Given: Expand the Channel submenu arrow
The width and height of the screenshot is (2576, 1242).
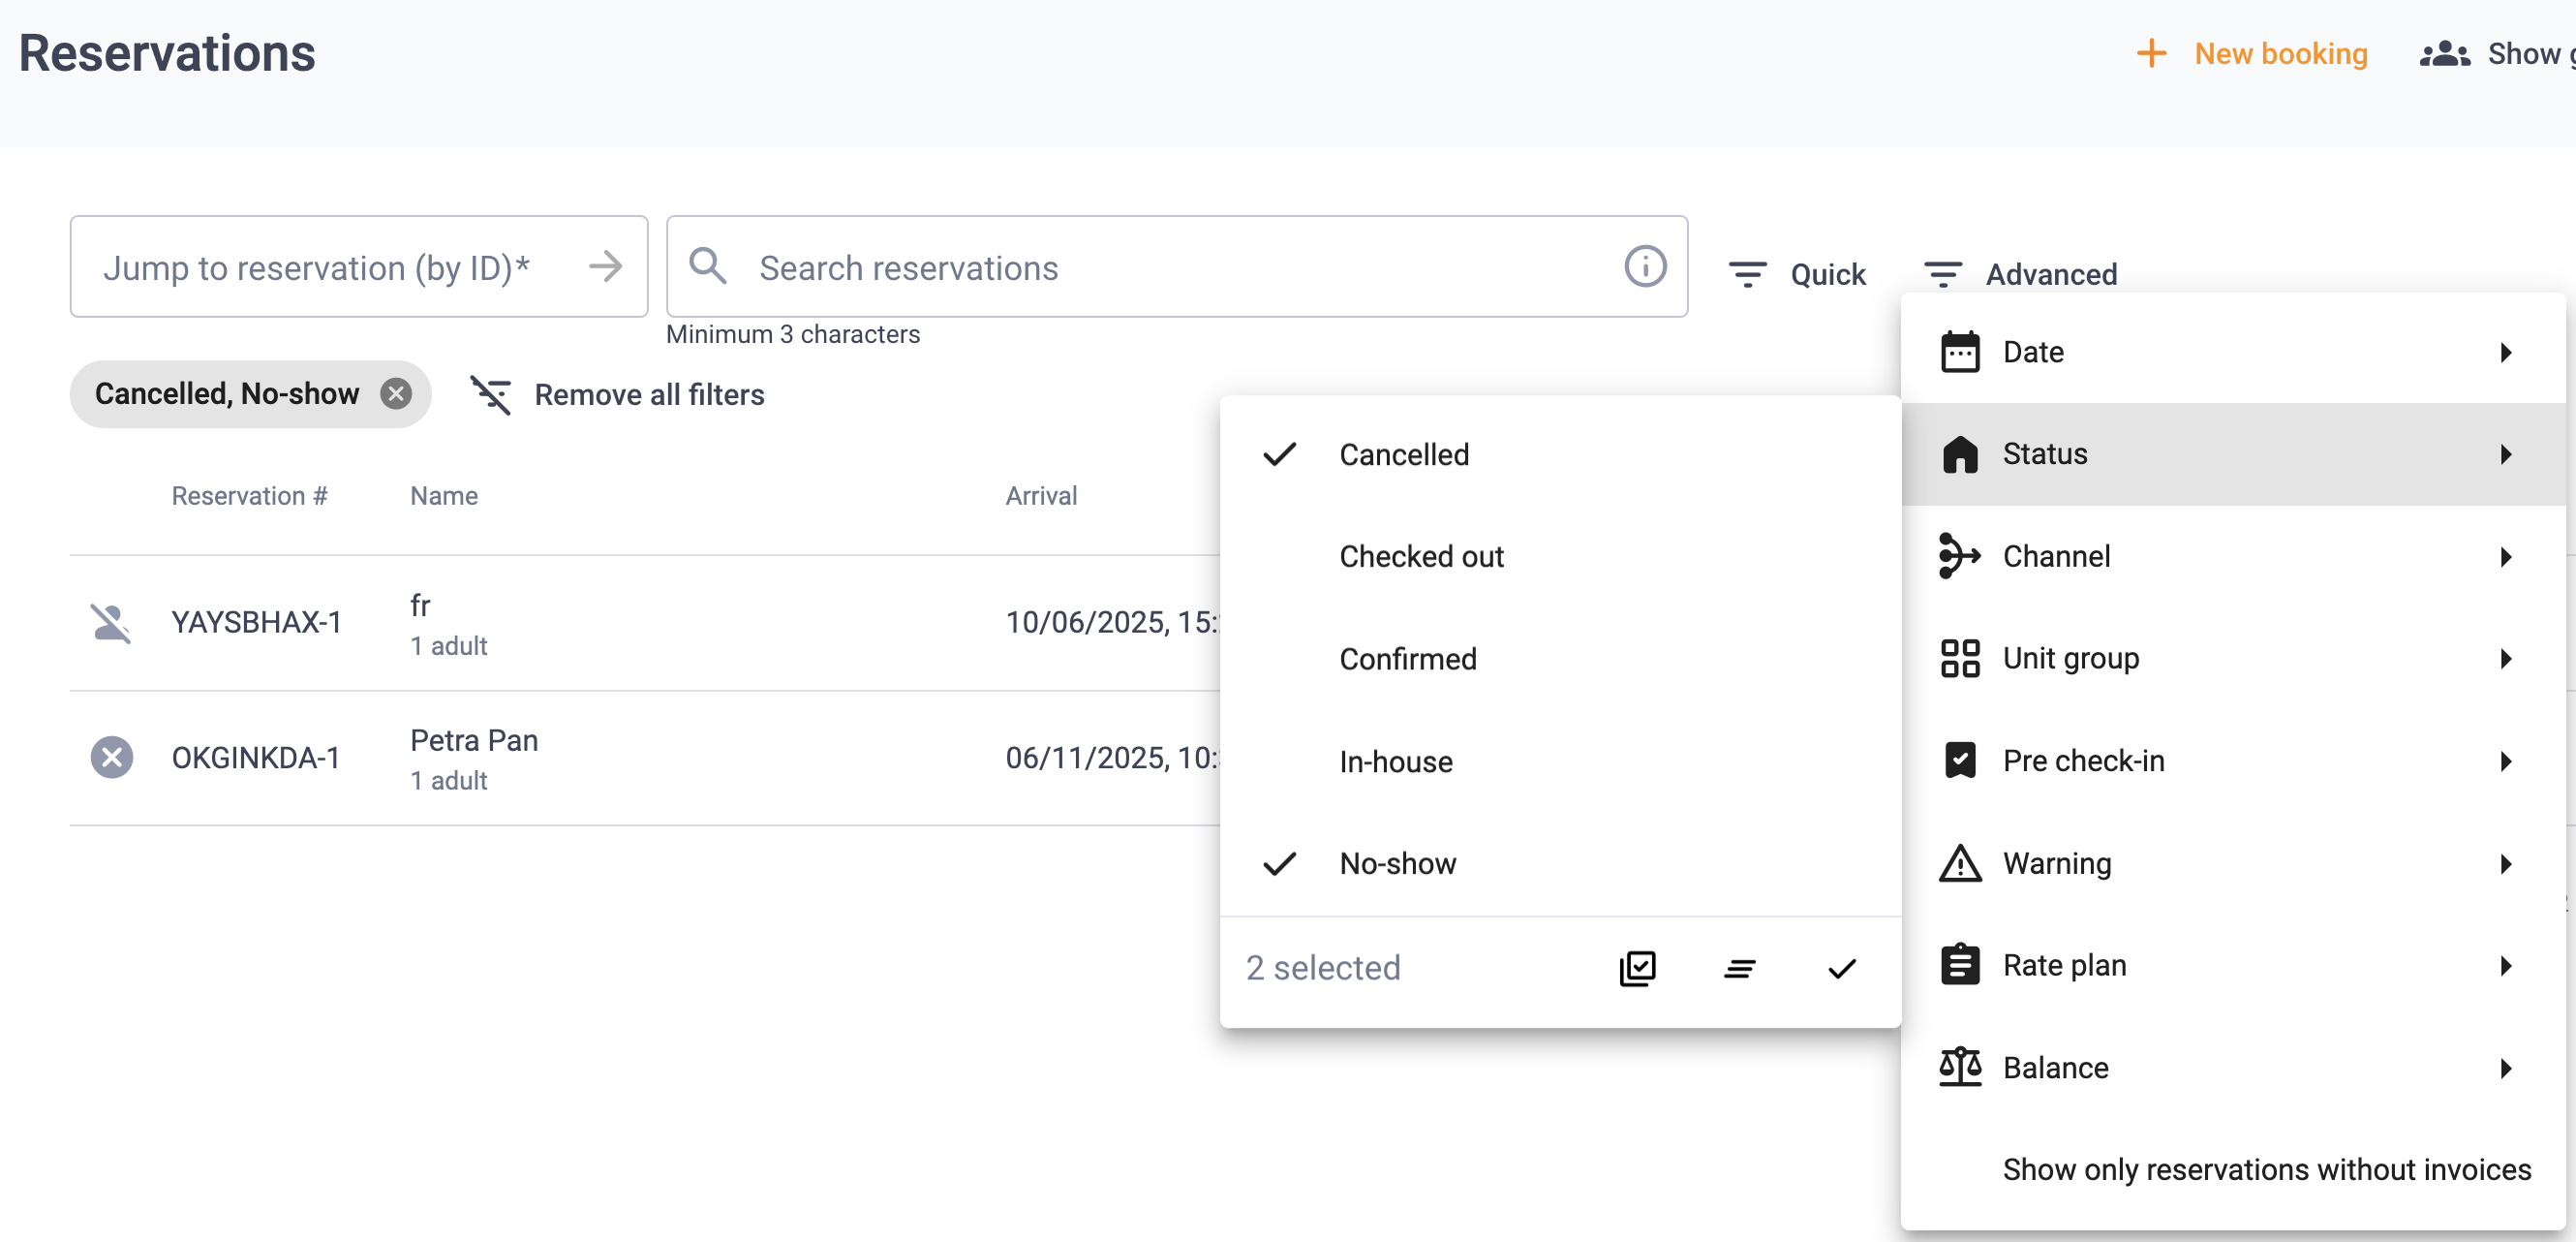Looking at the screenshot, I should click(2505, 556).
